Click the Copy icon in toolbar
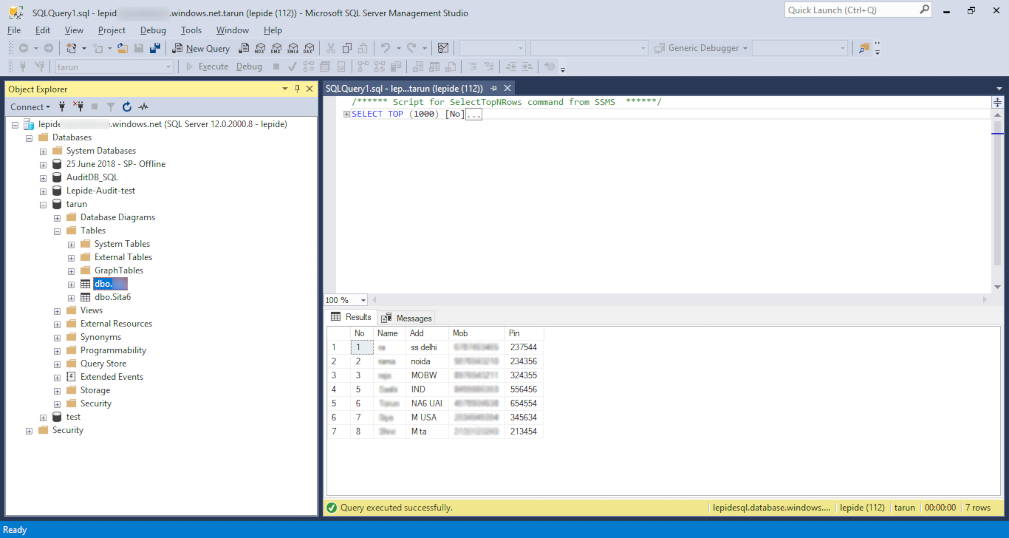1009x538 pixels. [x=347, y=48]
